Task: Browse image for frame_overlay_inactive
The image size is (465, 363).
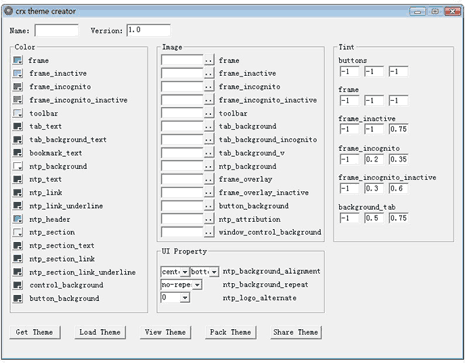Action: click(209, 193)
